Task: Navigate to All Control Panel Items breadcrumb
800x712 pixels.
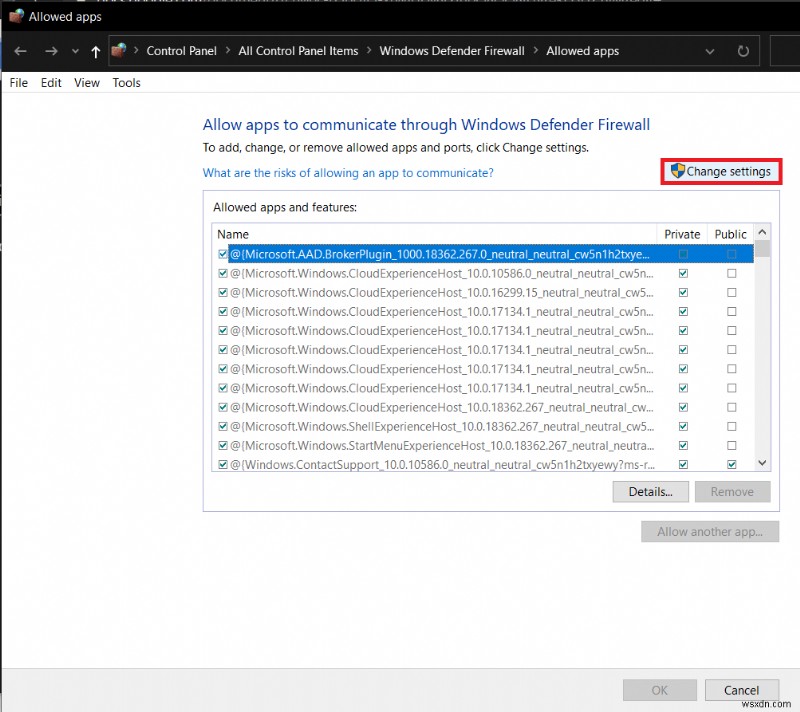Action: tap(298, 51)
